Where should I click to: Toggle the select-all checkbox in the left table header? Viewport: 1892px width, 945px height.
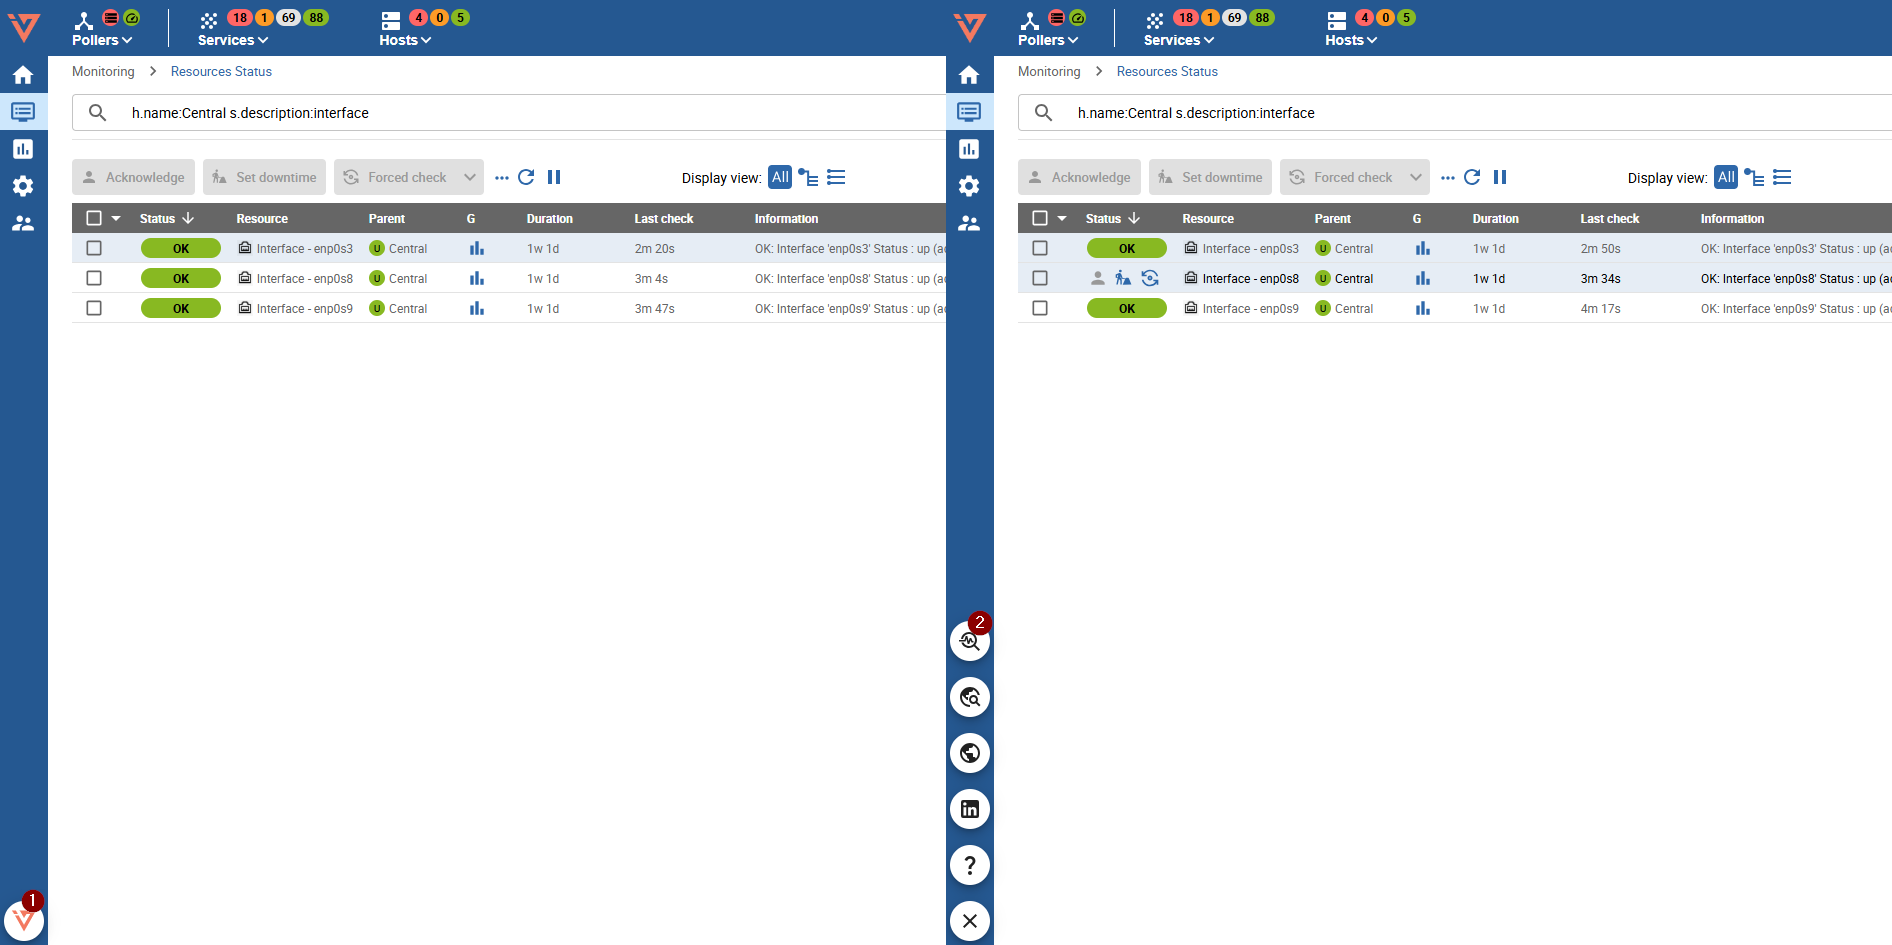tap(94, 218)
